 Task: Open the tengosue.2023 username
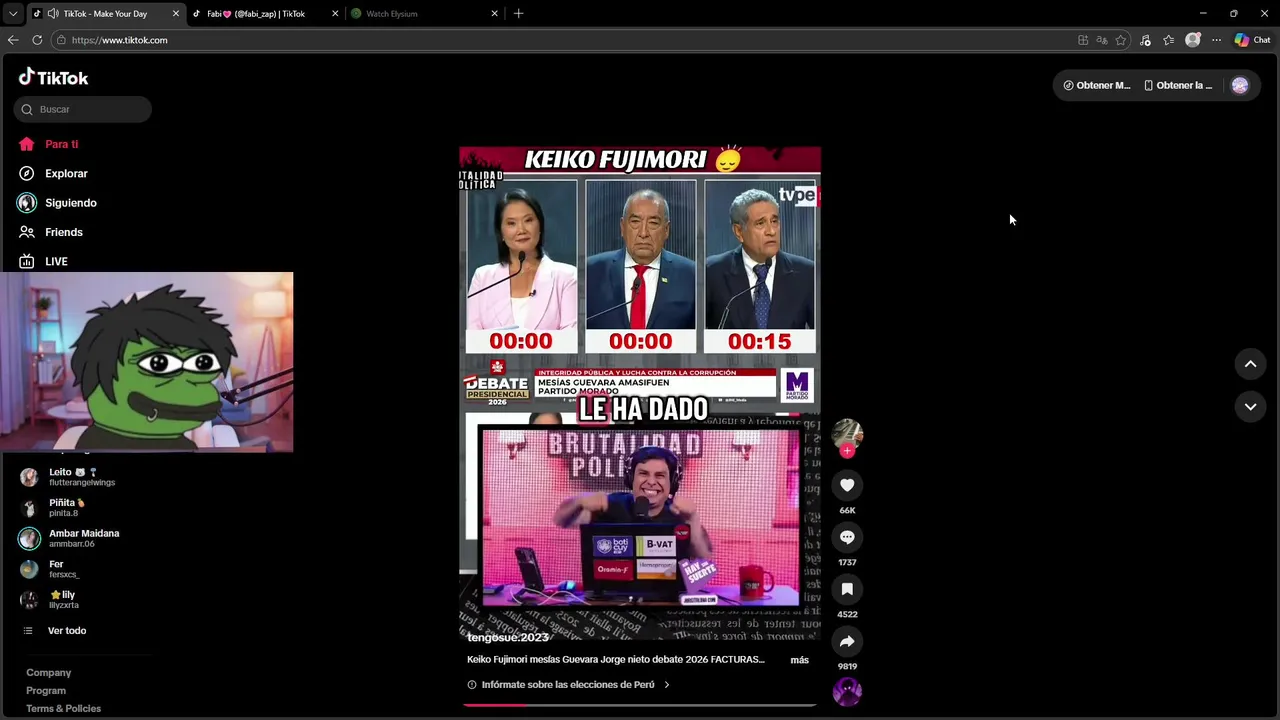click(508, 638)
